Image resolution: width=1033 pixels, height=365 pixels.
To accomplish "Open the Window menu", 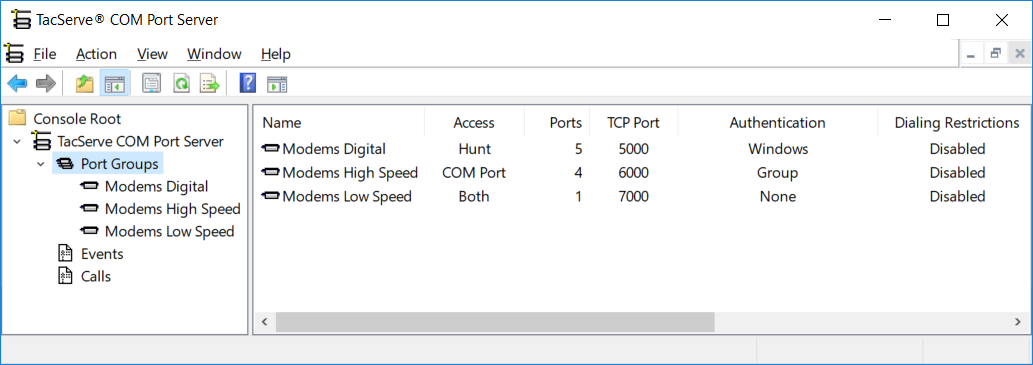I will click(214, 54).
